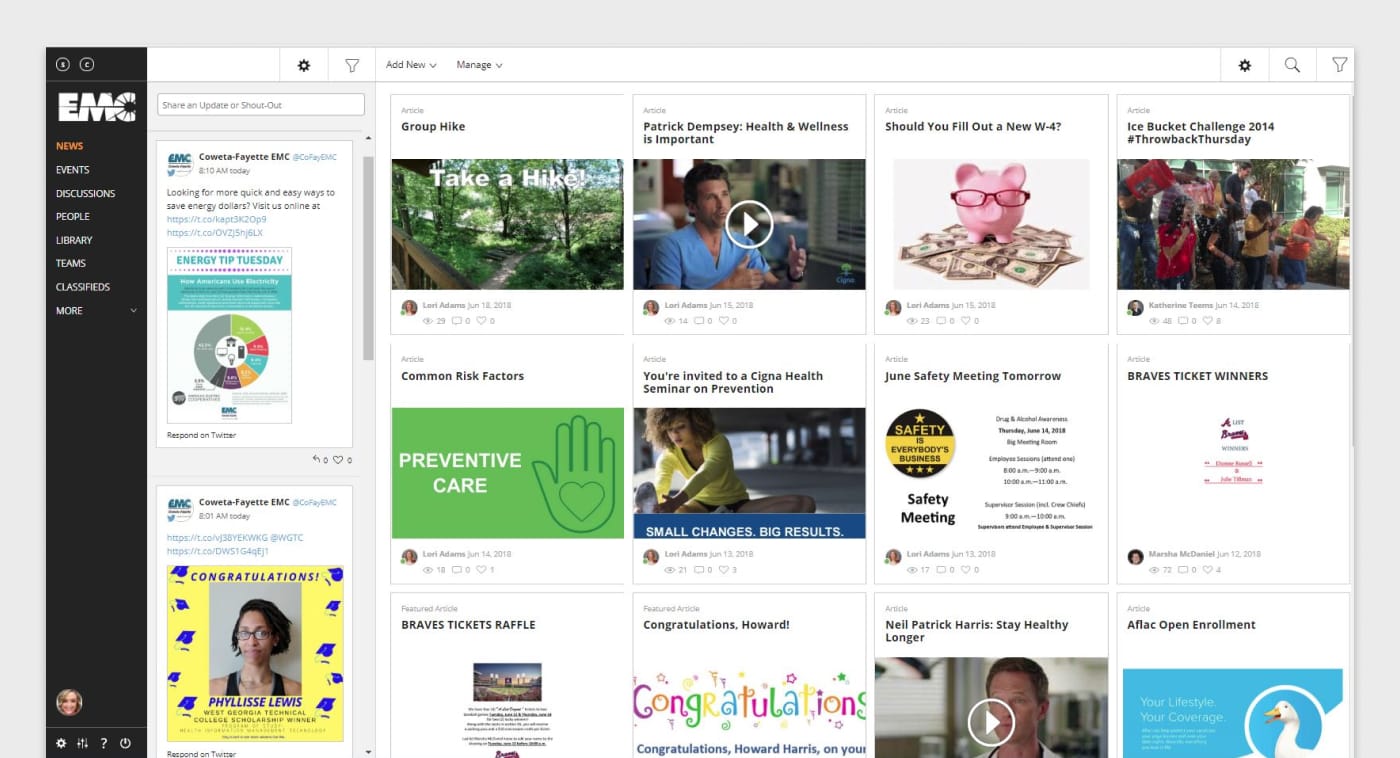
Task: Click the feed scrollbar down arrow
Action: coord(368,751)
